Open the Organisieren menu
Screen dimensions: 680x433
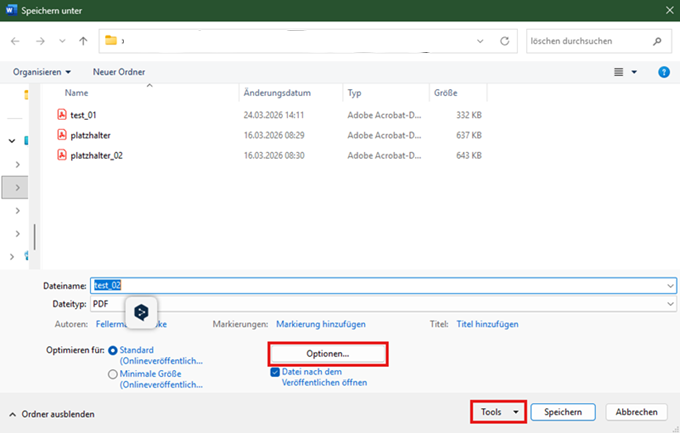(42, 72)
